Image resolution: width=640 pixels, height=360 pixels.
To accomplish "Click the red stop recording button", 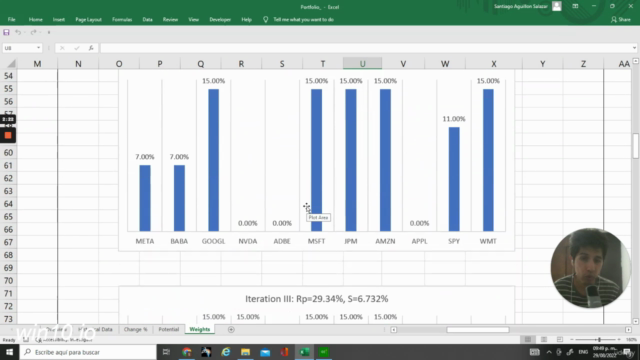I will point(8,136).
